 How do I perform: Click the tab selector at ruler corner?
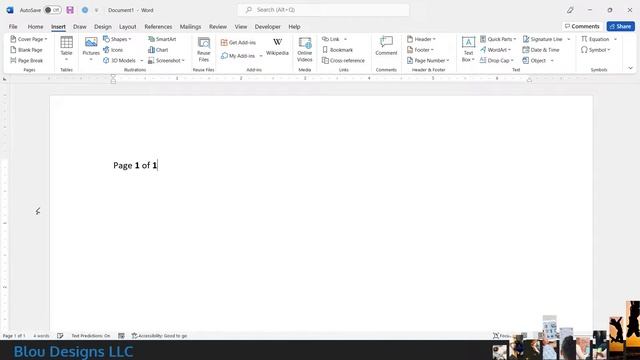4,79
